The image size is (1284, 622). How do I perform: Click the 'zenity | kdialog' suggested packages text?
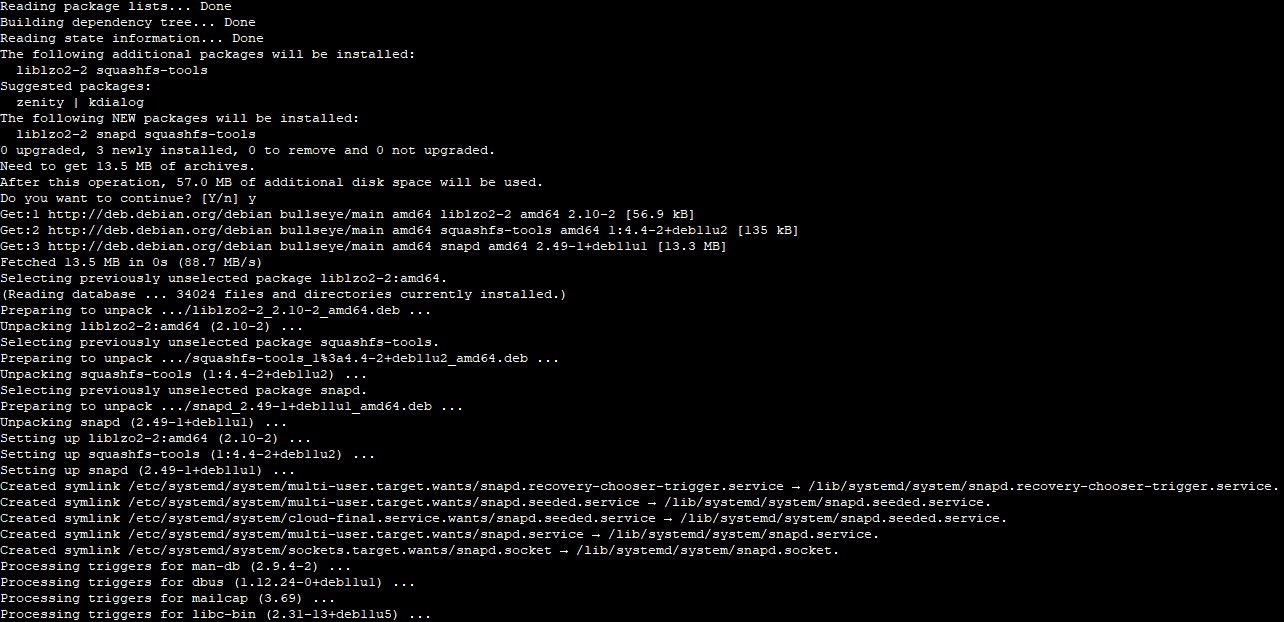[x=80, y=102]
